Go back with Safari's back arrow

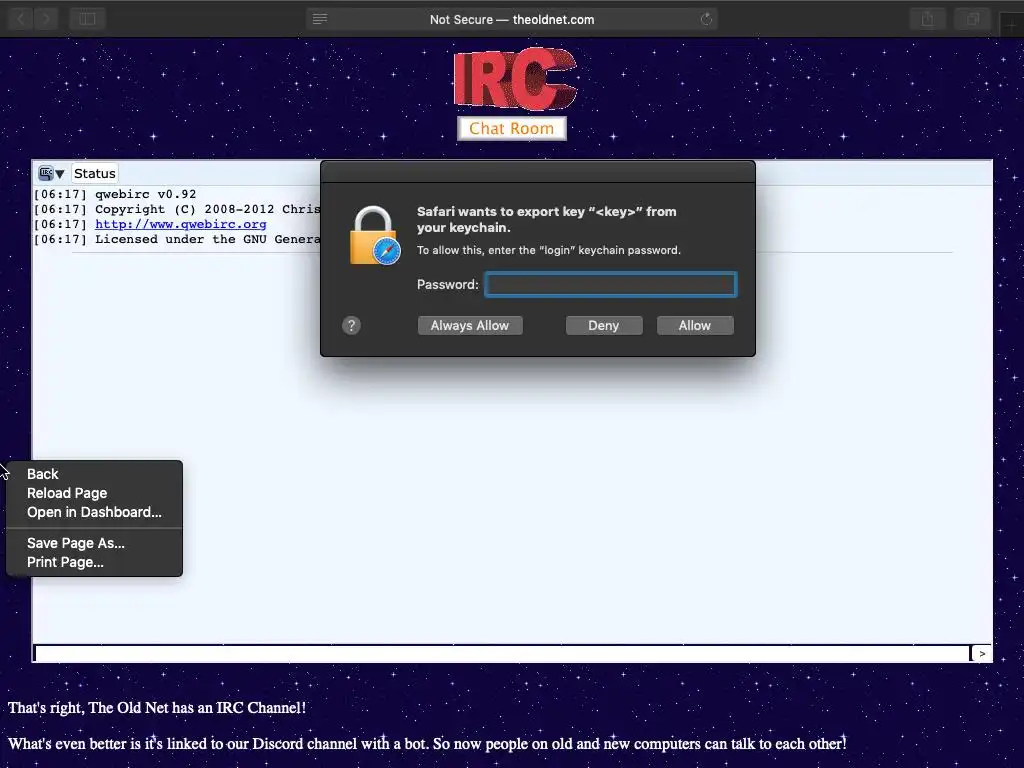tap(20, 19)
